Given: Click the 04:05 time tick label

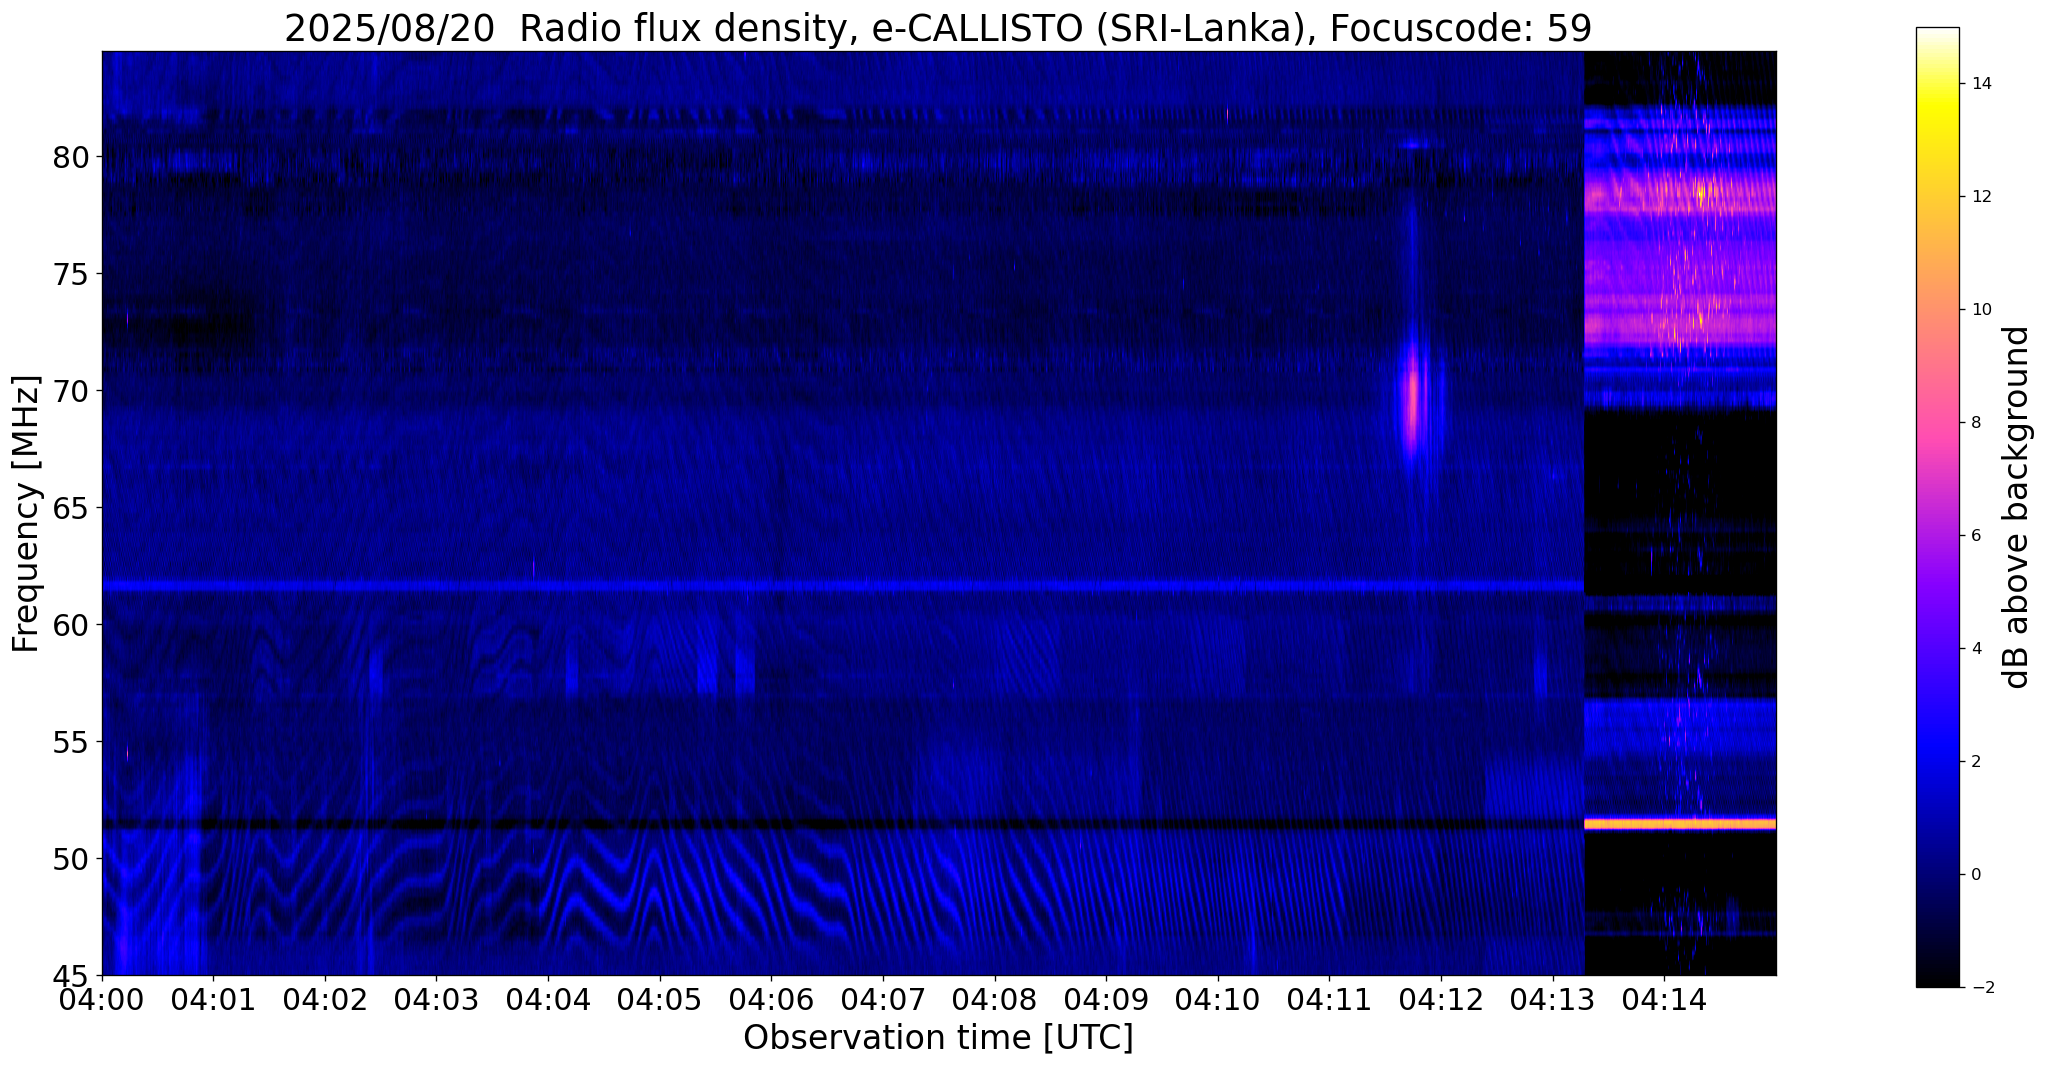Looking at the screenshot, I should [x=660, y=999].
